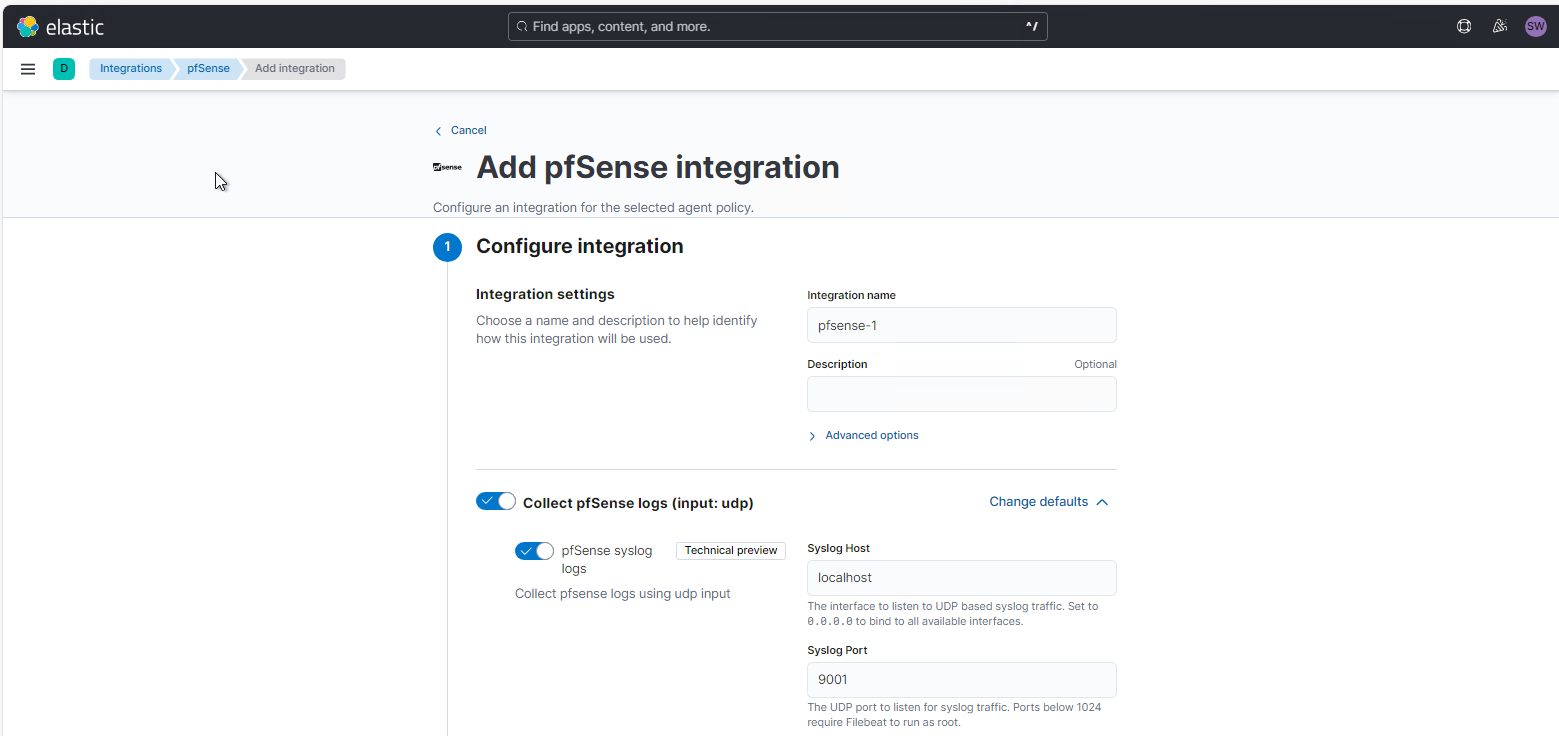Click the Configure integration heading

[580, 247]
